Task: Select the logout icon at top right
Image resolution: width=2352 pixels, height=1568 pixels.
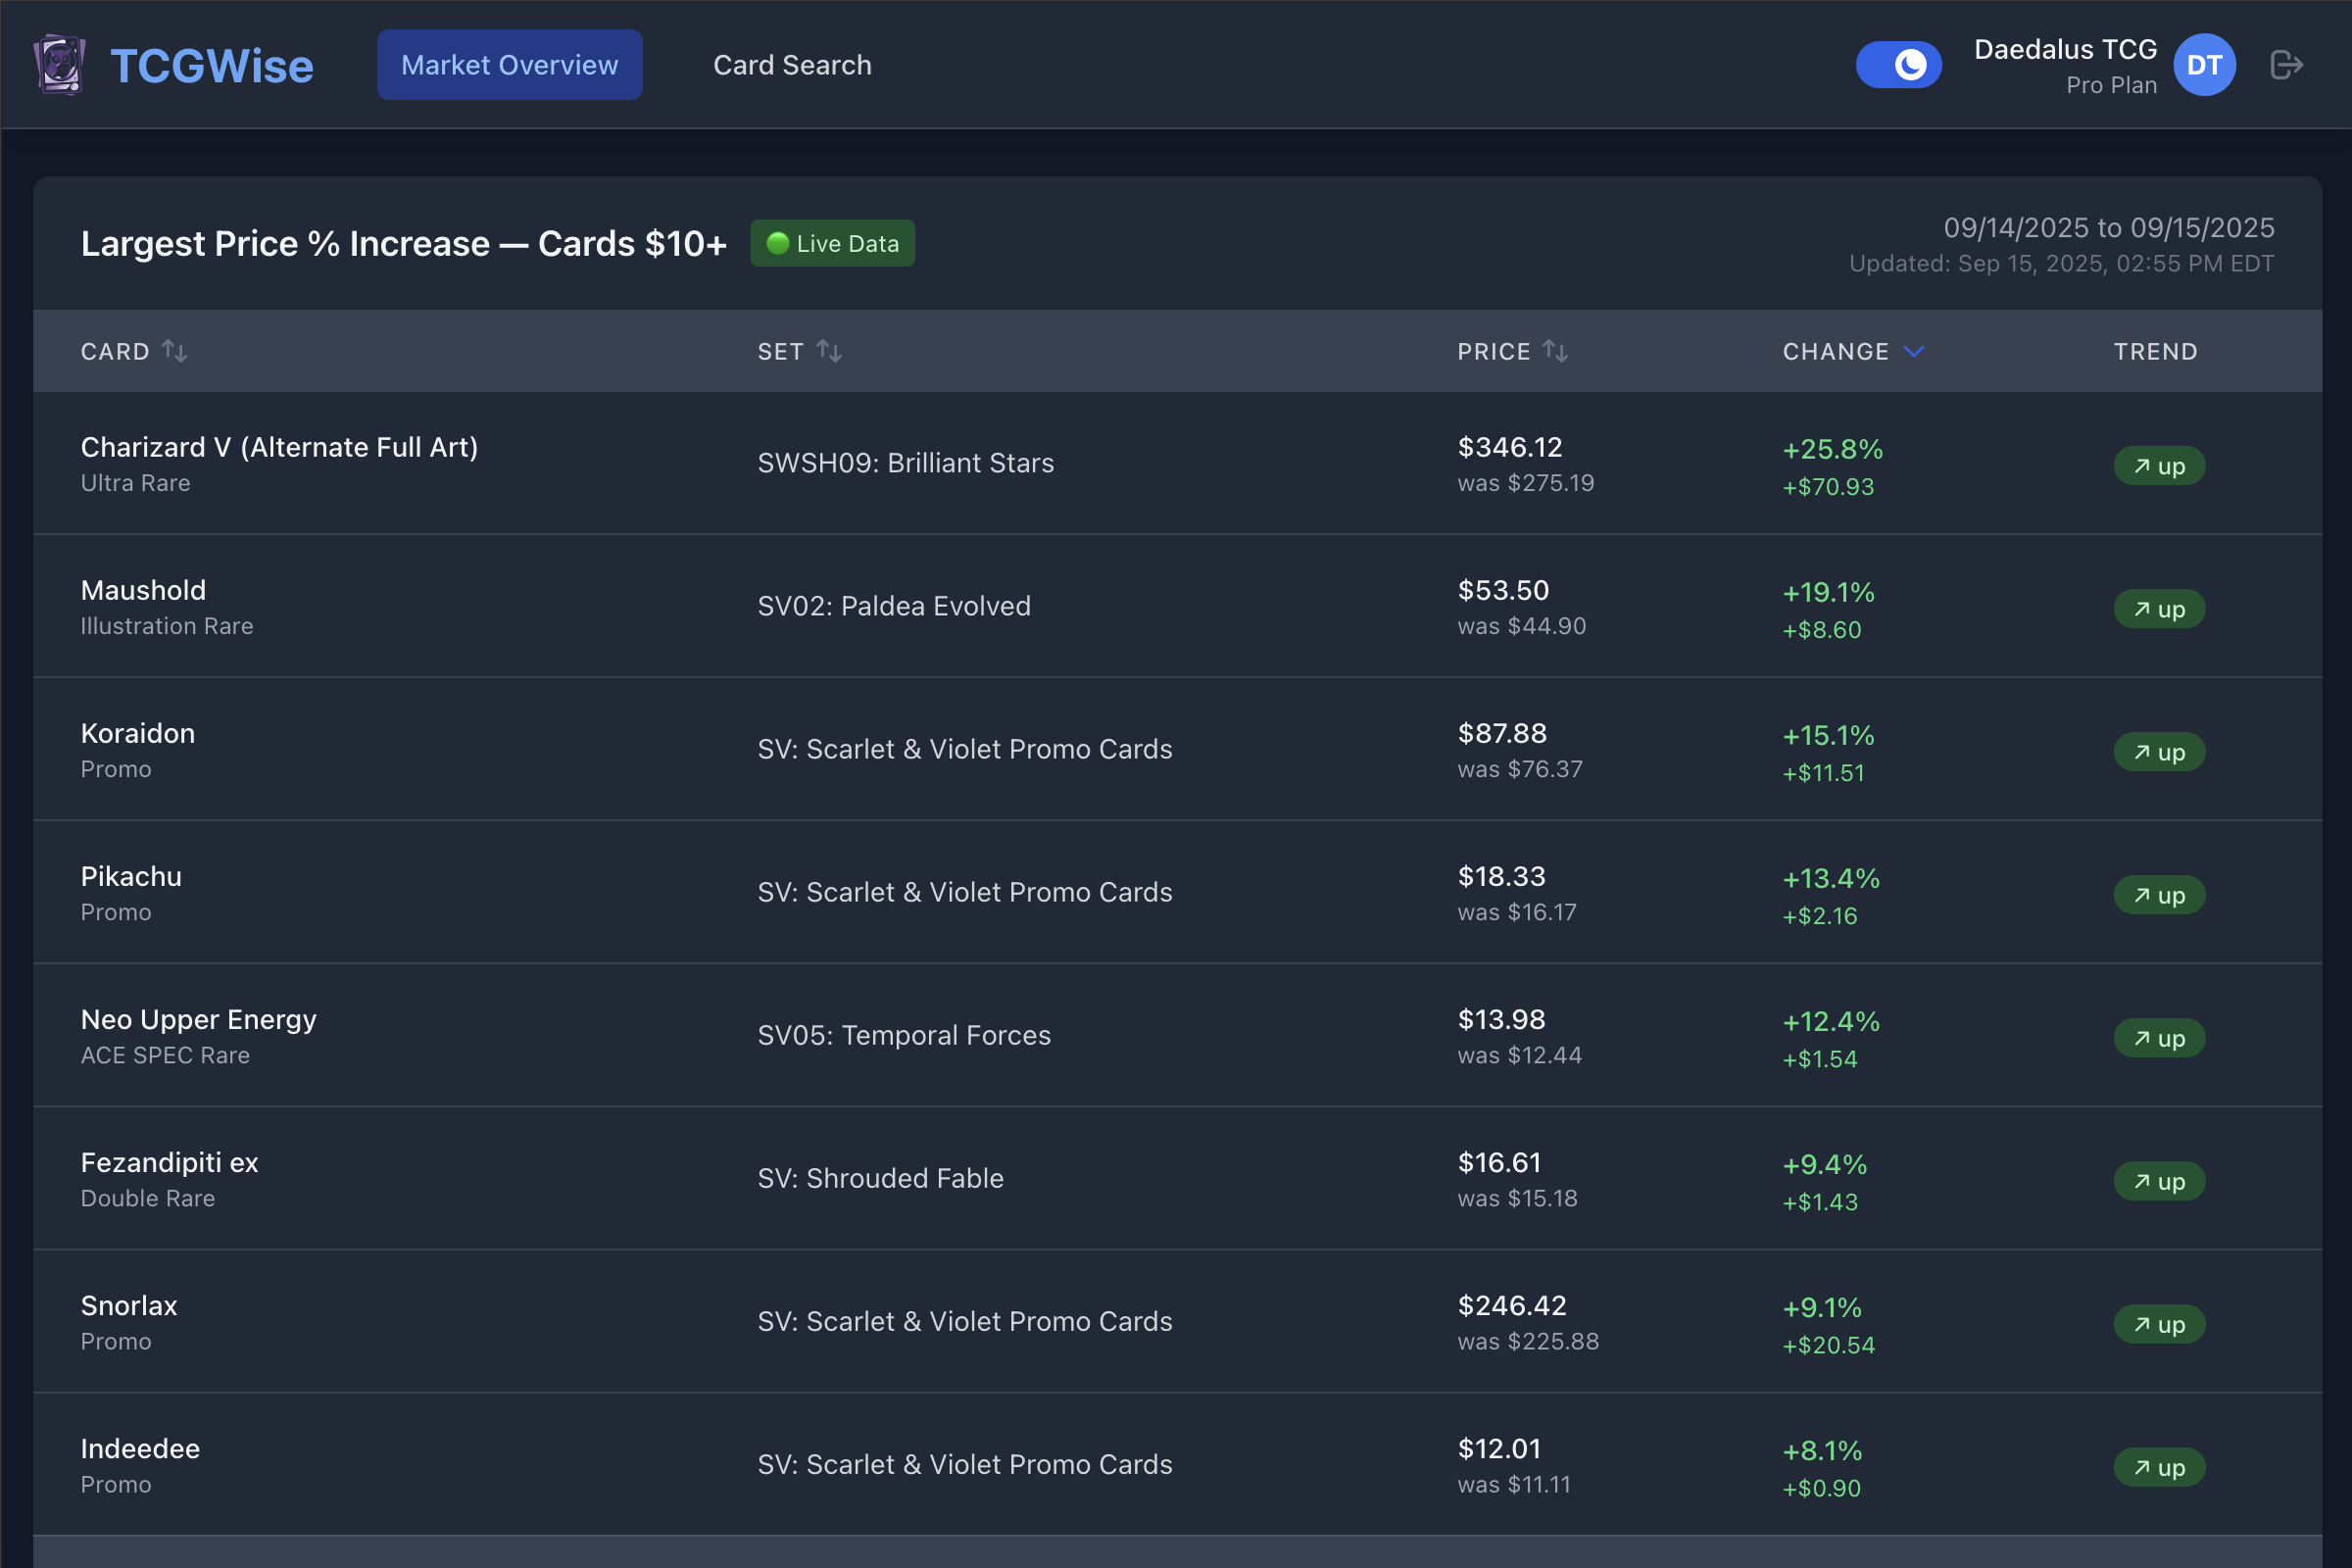Action: (2285, 64)
